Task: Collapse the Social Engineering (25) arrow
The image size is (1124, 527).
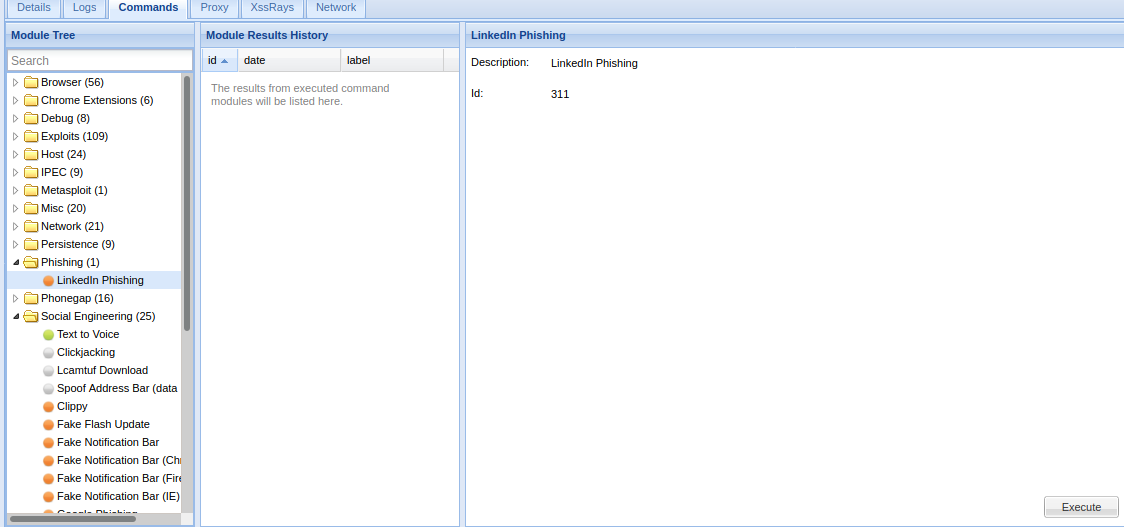Action: (x=16, y=316)
